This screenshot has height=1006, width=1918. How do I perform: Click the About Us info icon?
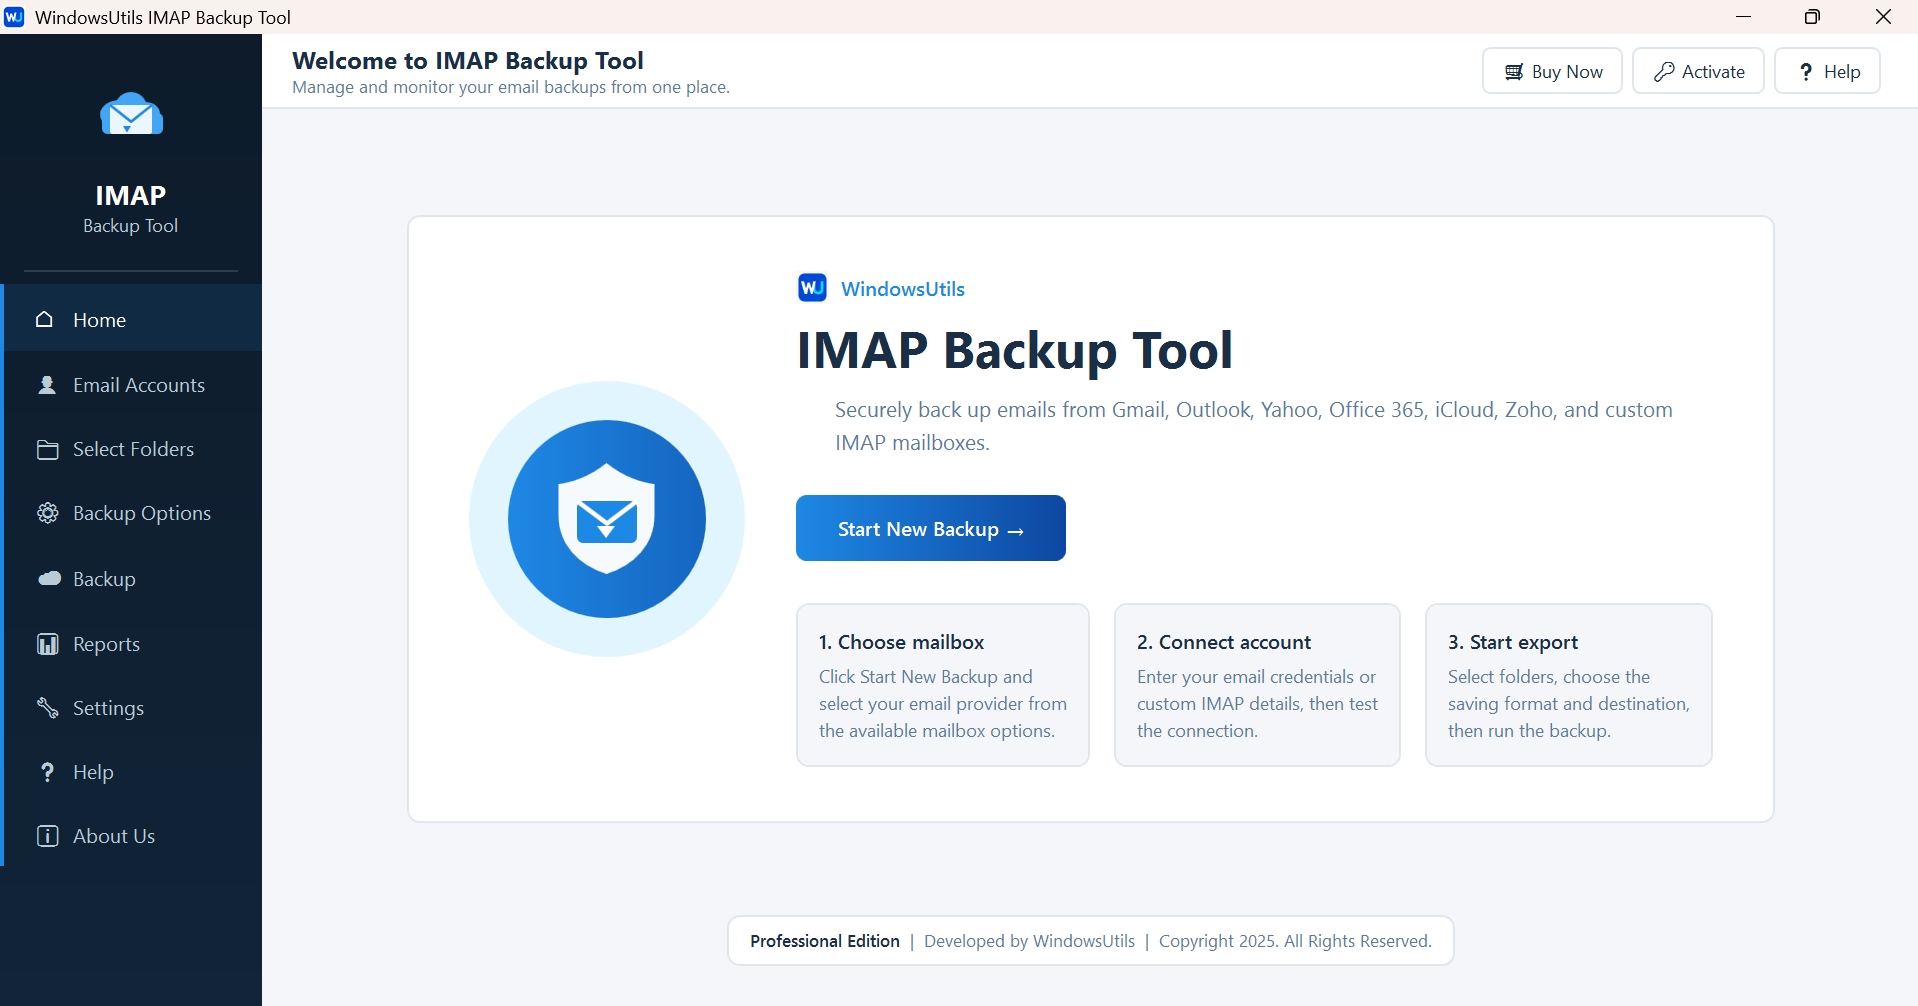click(48, 836)
